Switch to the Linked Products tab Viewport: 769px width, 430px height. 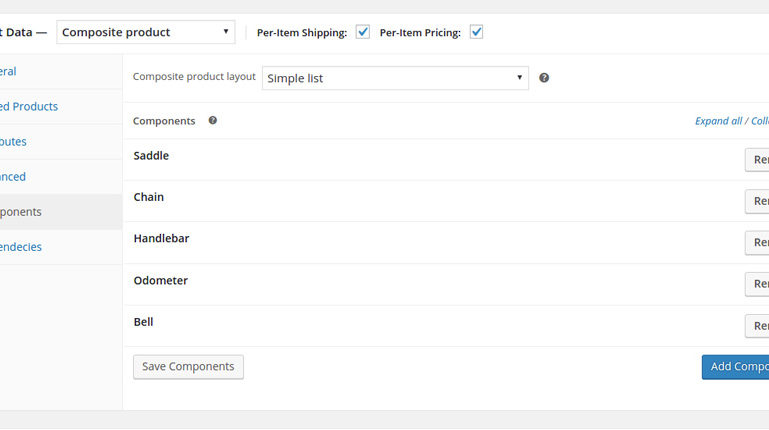pos(29,107)
